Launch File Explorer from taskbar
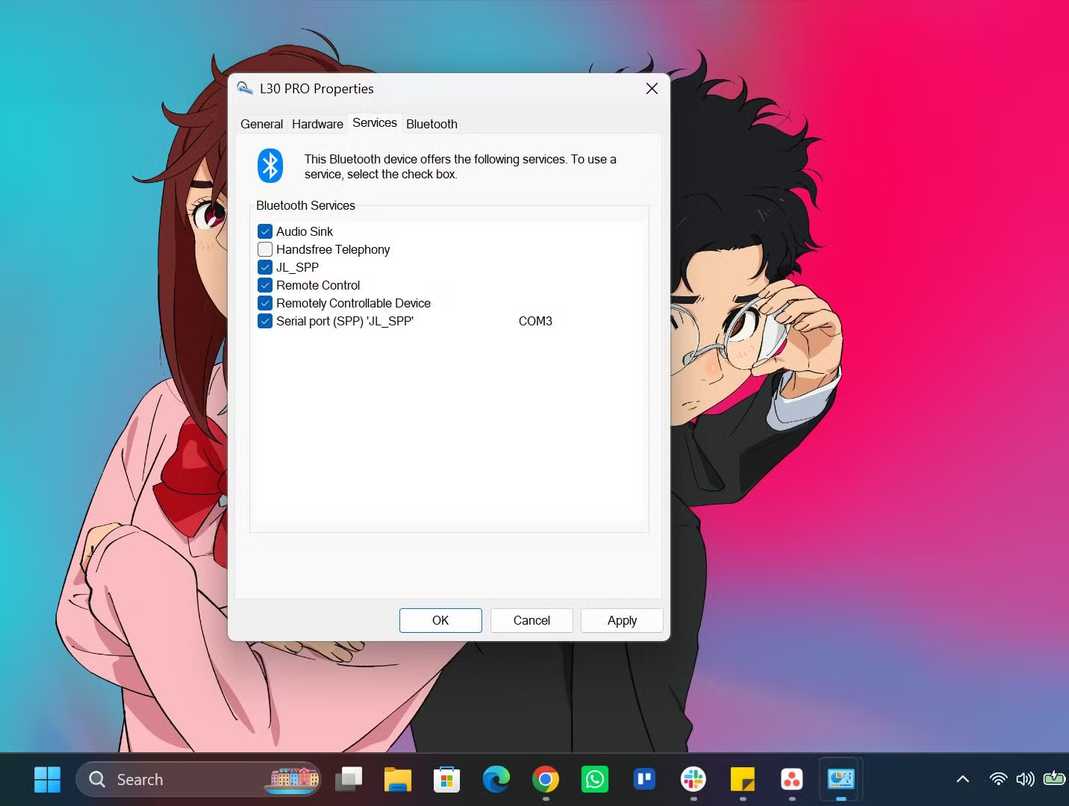This screenshot has width=1069, height=806. pyautogui.click(x=397, y=779)
